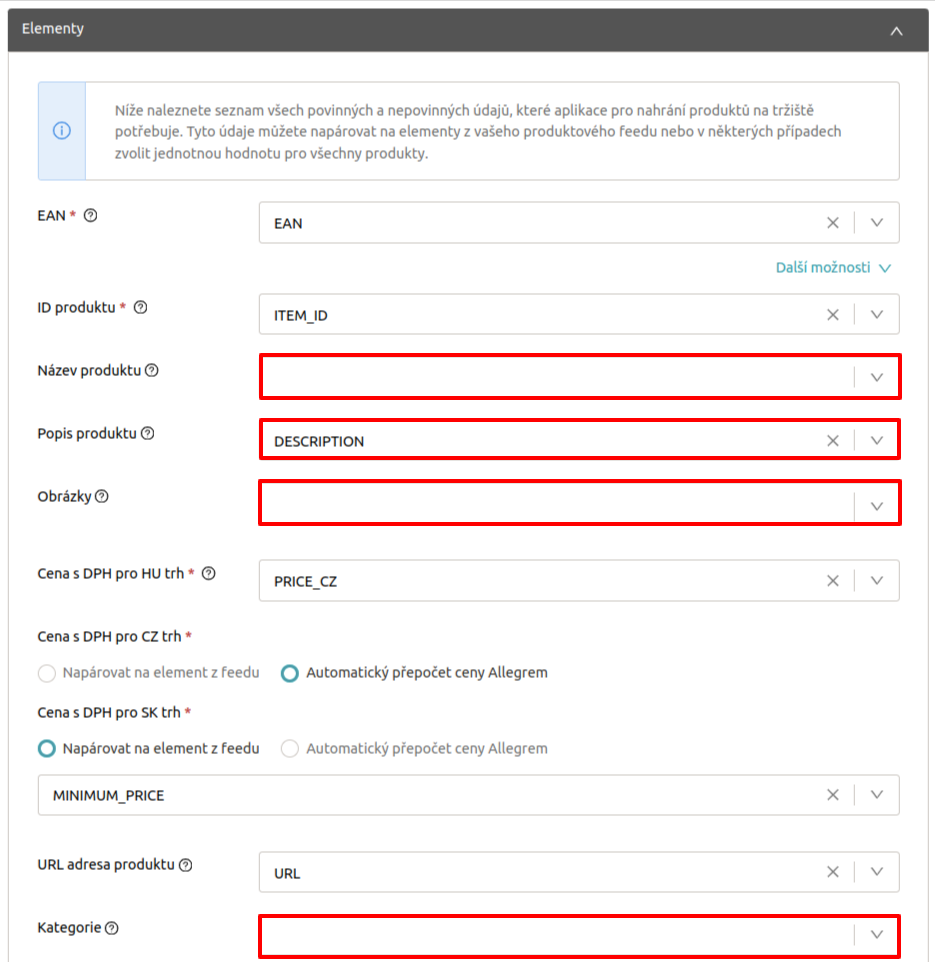935x962 pixels.
Task: Clear the DESCRIPTION value with the X
Action: coord(832,441)
